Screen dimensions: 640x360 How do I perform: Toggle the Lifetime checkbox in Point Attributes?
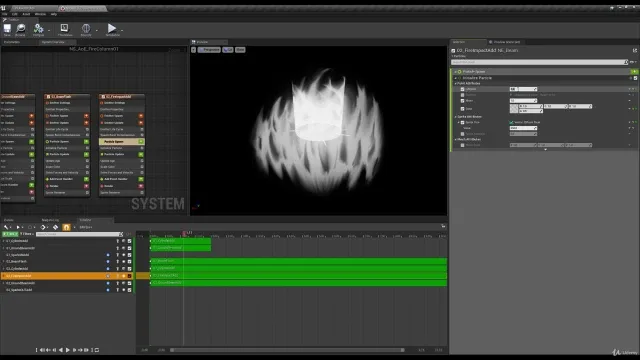pos(462,89)
